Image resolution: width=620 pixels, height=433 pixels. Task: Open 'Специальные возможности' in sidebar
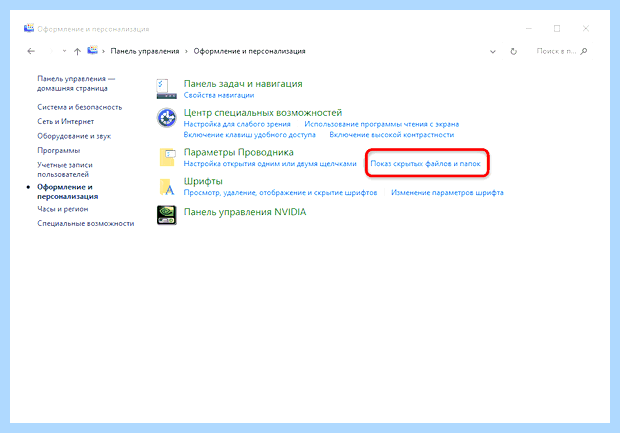click(x=86, y=223)
